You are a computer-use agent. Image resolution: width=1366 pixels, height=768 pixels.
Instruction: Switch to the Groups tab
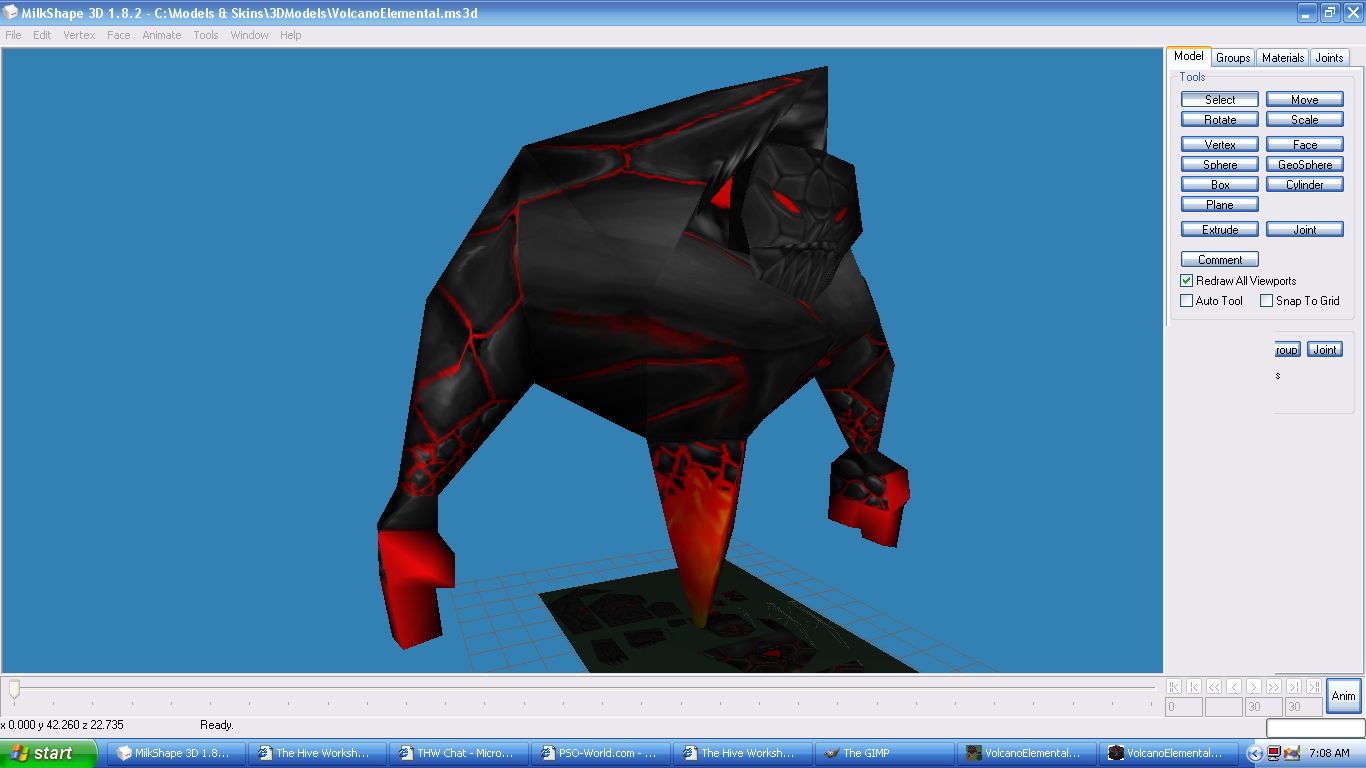[x=1233, y=58]
